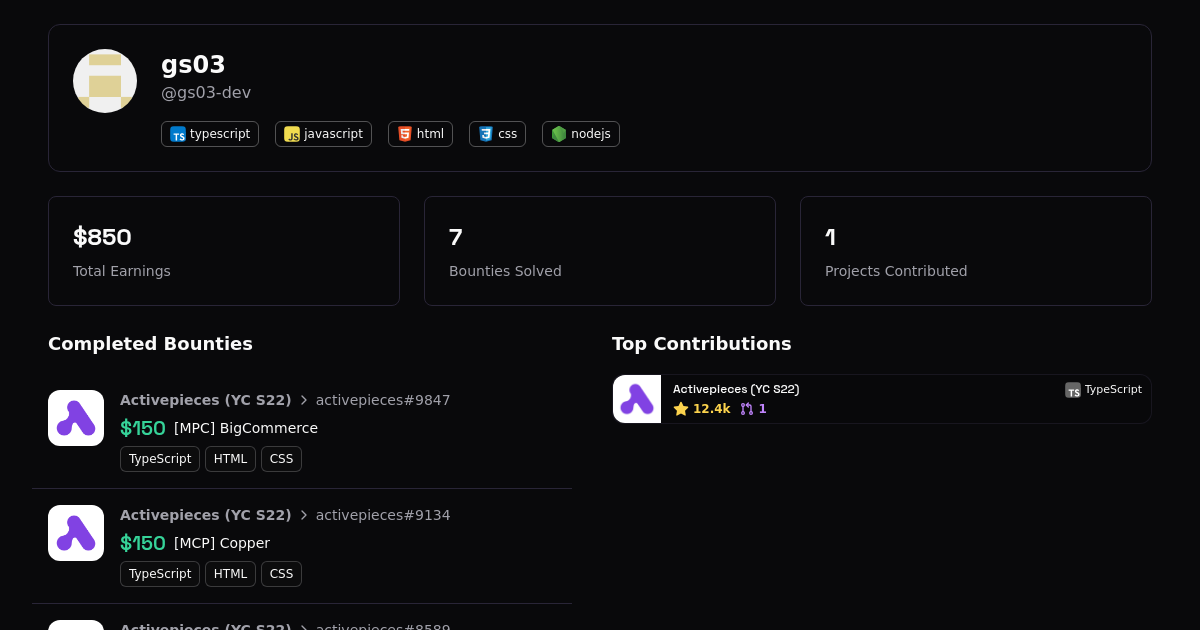The height and width of the screenshot is (630, 1200).
Task: Click the typescript skill tag icon
Action: 178,134
